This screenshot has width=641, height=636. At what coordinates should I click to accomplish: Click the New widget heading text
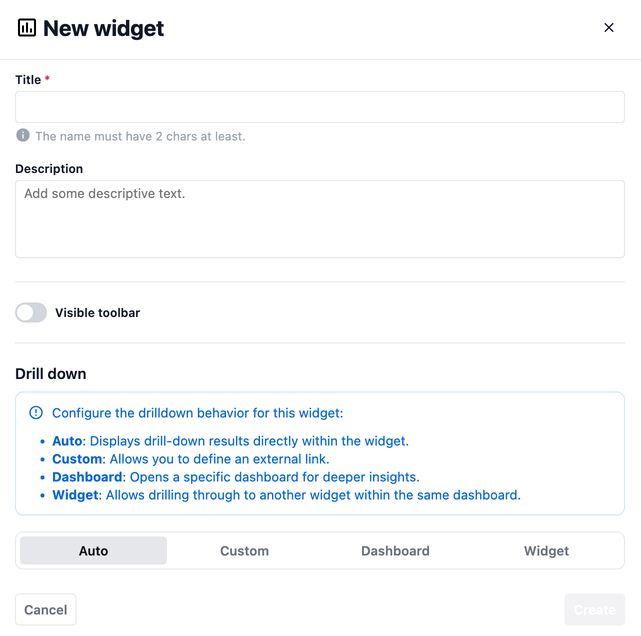pyautogui.click(x=103, y=28)
